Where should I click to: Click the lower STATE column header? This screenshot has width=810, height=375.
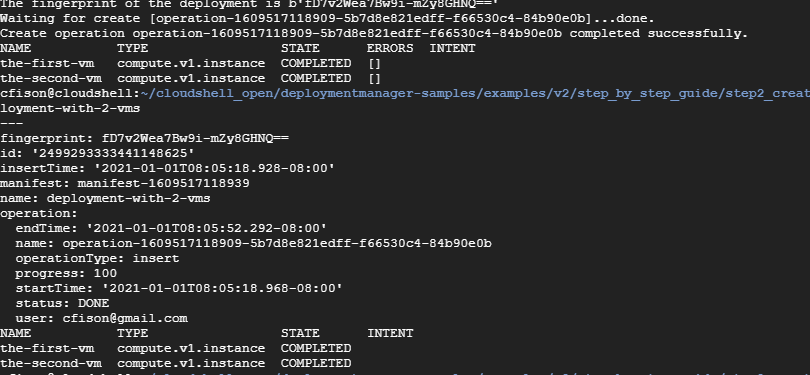pos(300,333)
